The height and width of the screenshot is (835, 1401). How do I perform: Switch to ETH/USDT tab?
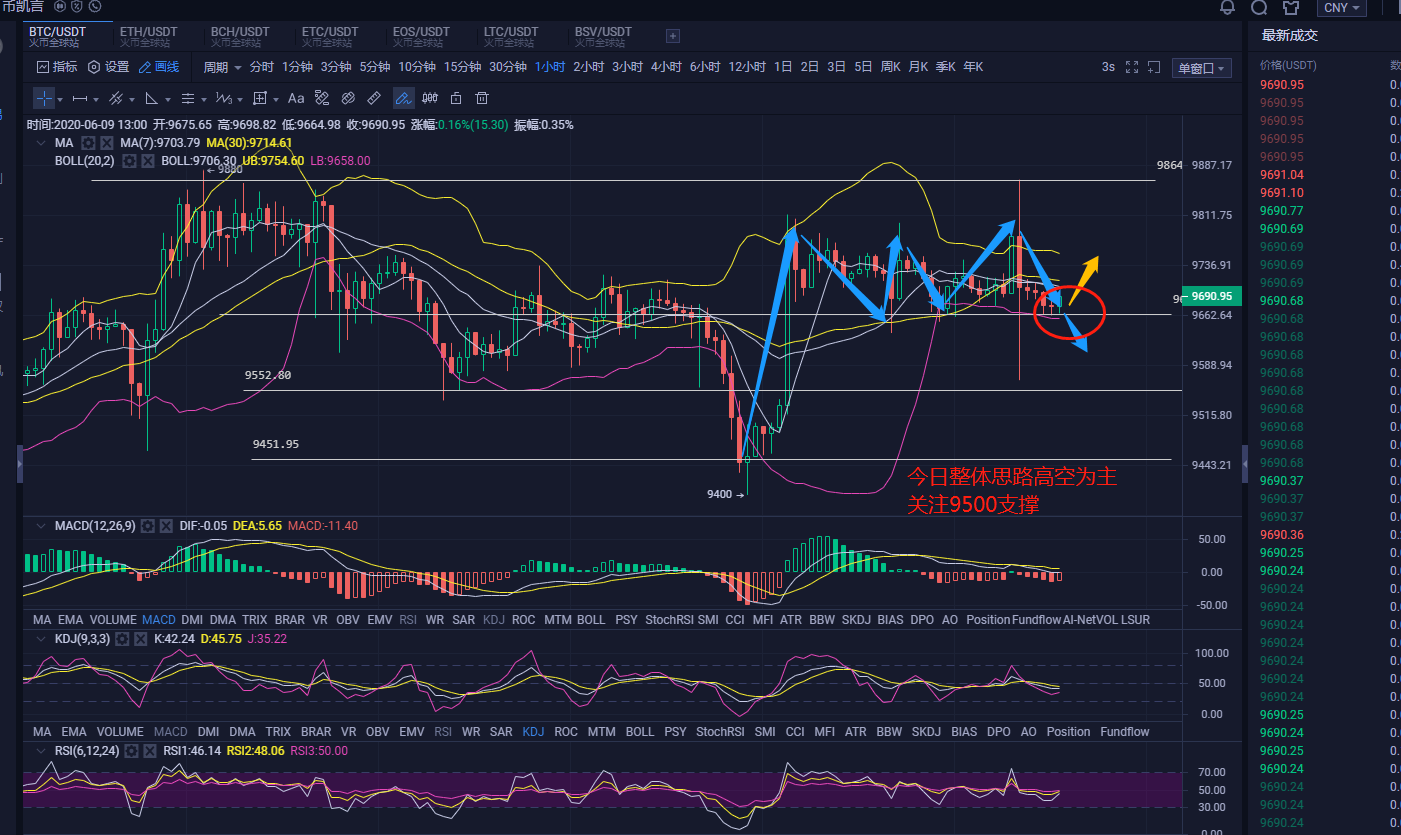click(150, 36)
